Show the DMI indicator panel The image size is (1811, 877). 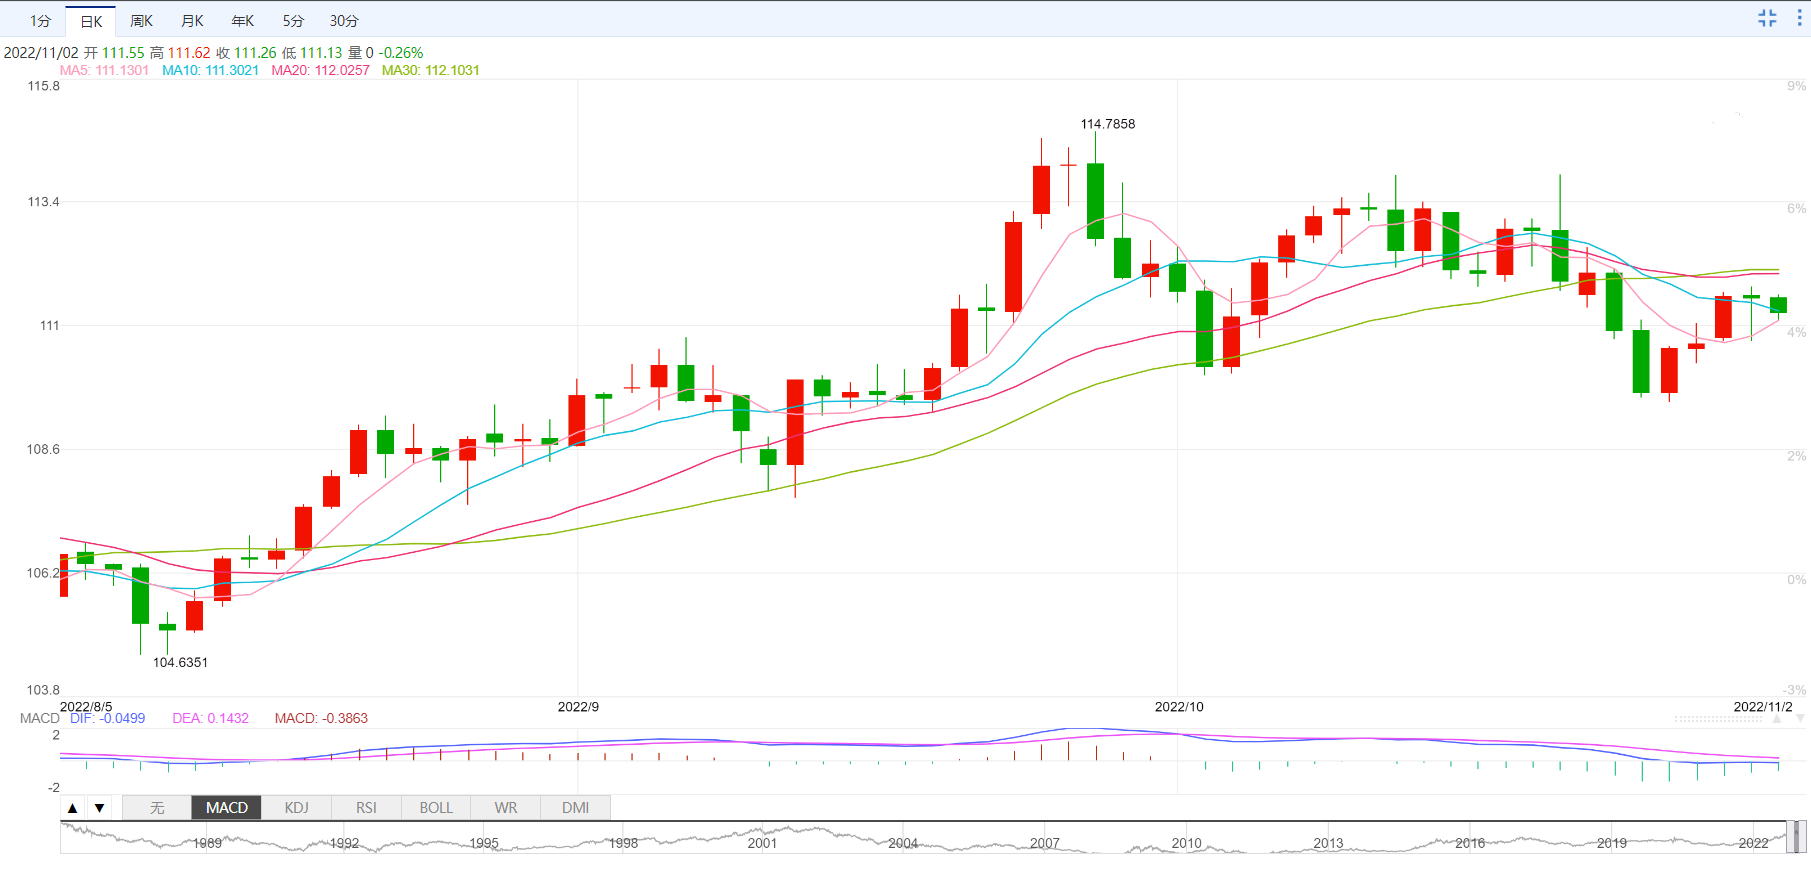(576, 808)
